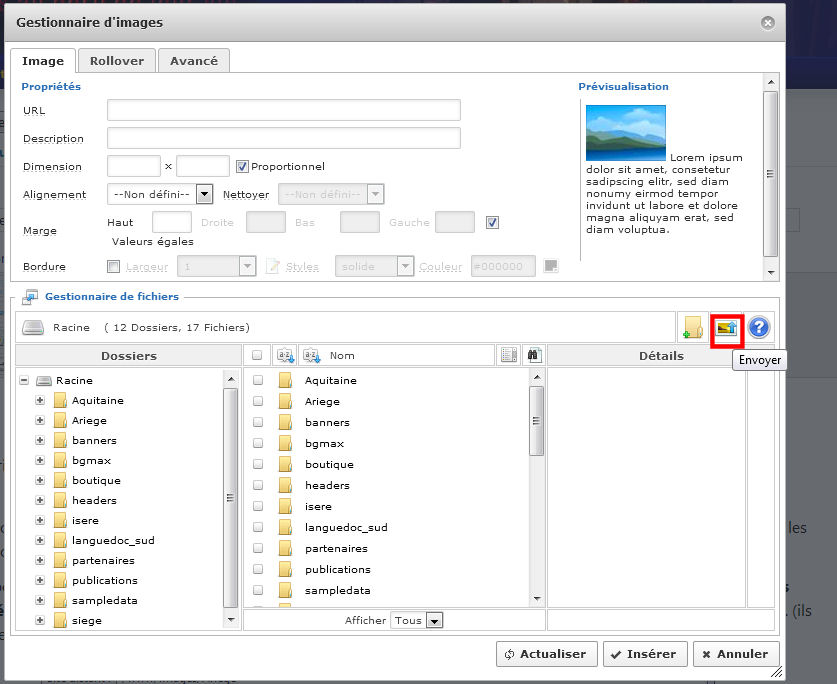Open the Largeur border width dropdown
Screen dimensions: 837x684
point(217,266)
